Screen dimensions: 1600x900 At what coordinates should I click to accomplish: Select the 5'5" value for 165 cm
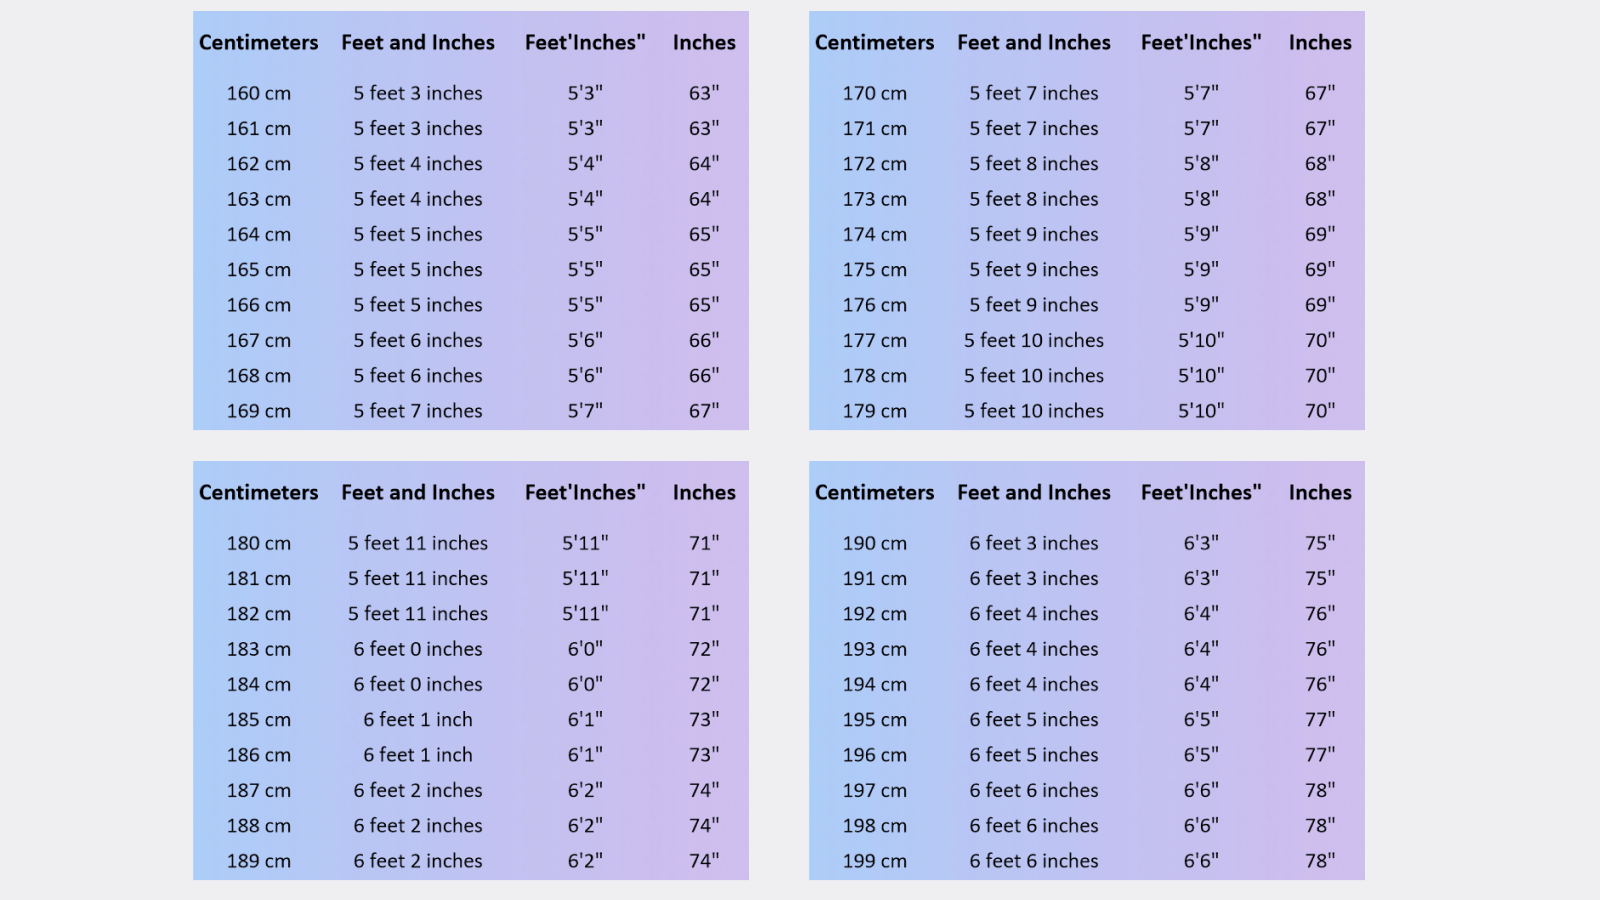[x=585, y=269]
